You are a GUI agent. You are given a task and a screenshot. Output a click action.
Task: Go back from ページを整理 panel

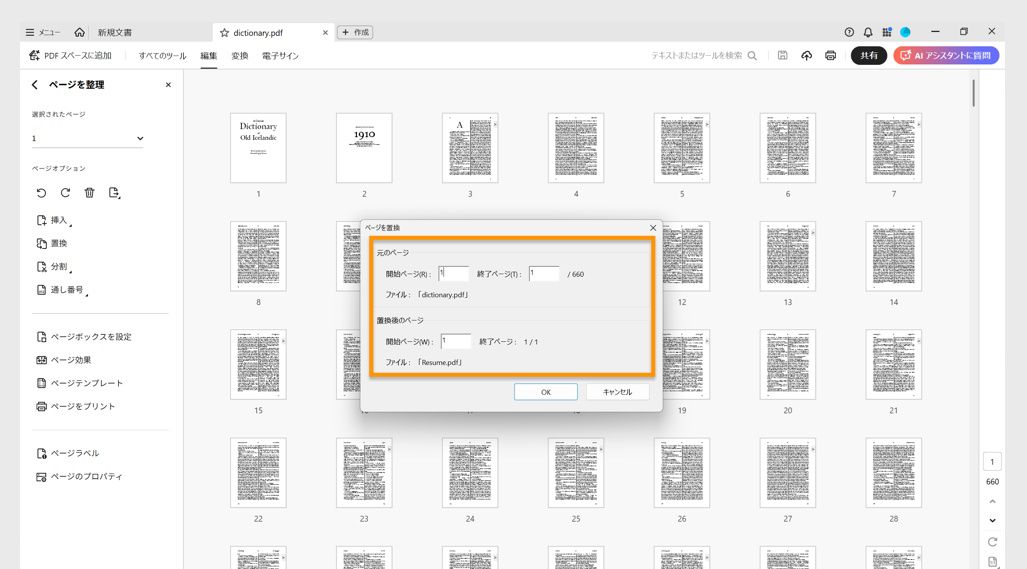pyautogui.click(x=35, y=84)
